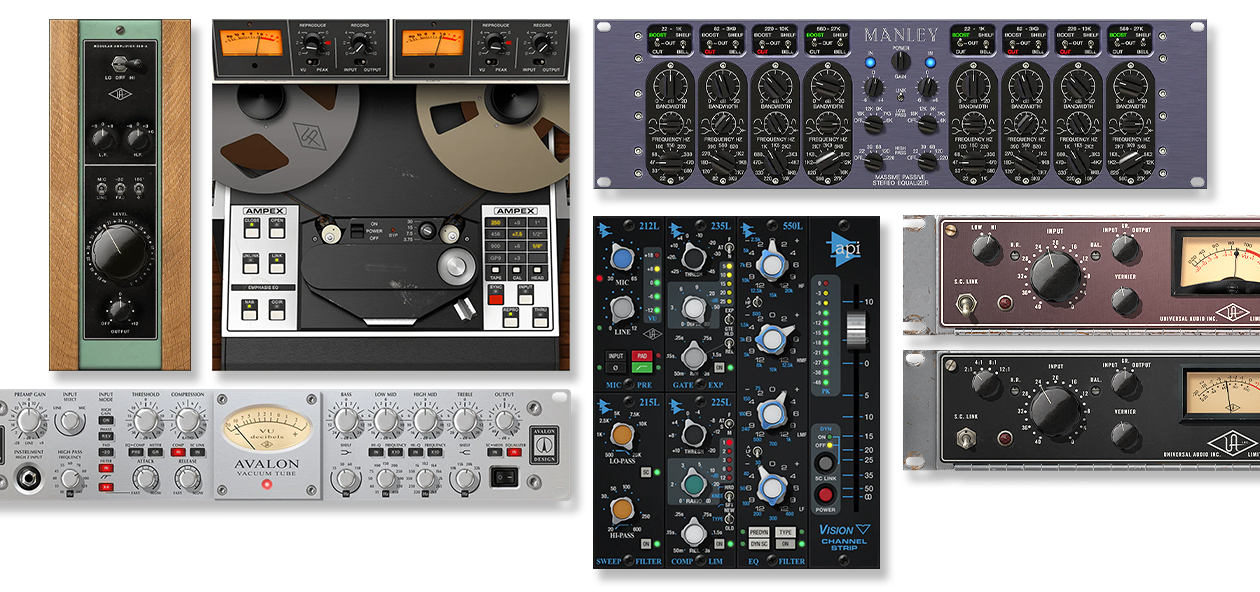Image resolution: width=1260 pixels, height=592 pixels.
Task: Click the large Ampex silver capstan wheel
Action: point(458,266)
